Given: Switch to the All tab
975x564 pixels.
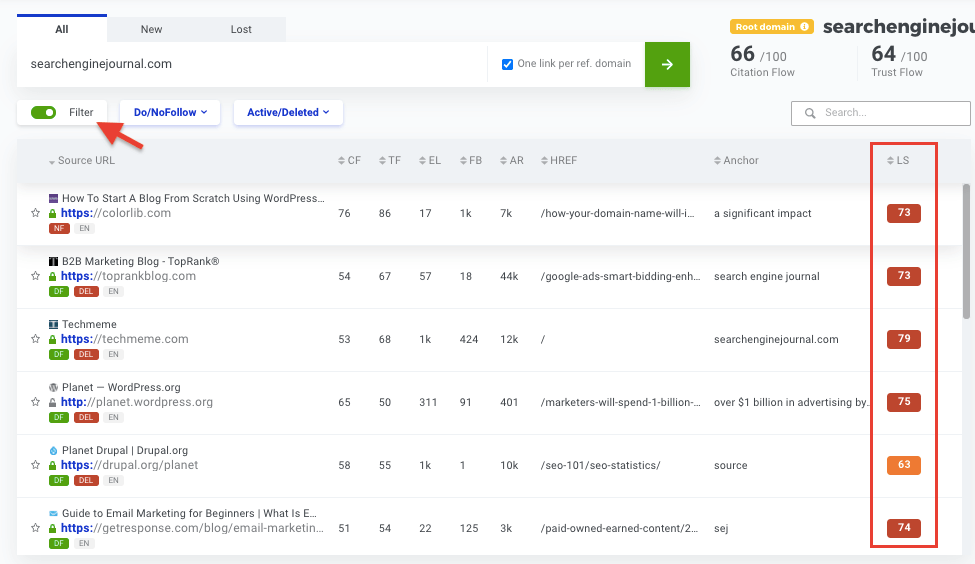Looking at the screenshot, I should click(62, 29).
